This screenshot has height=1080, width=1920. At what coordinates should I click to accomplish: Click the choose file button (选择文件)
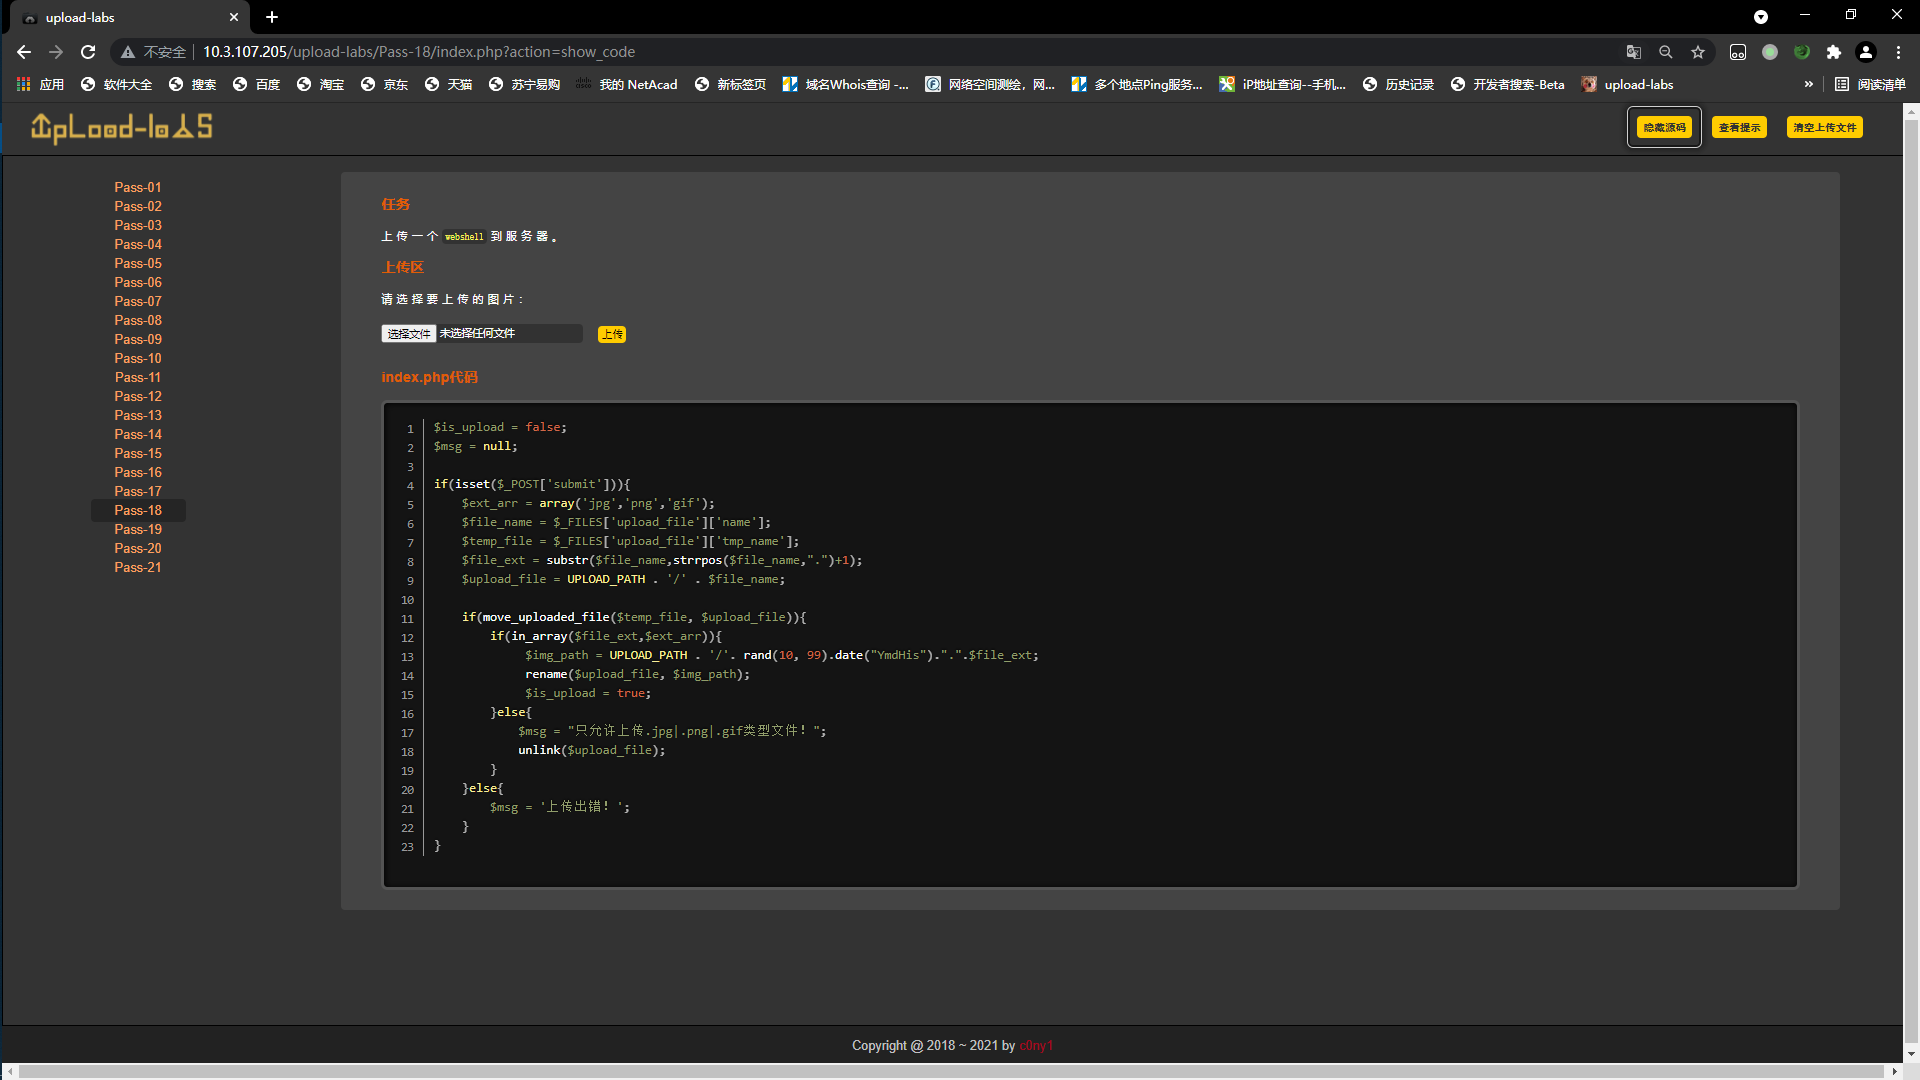coord(408,334)
